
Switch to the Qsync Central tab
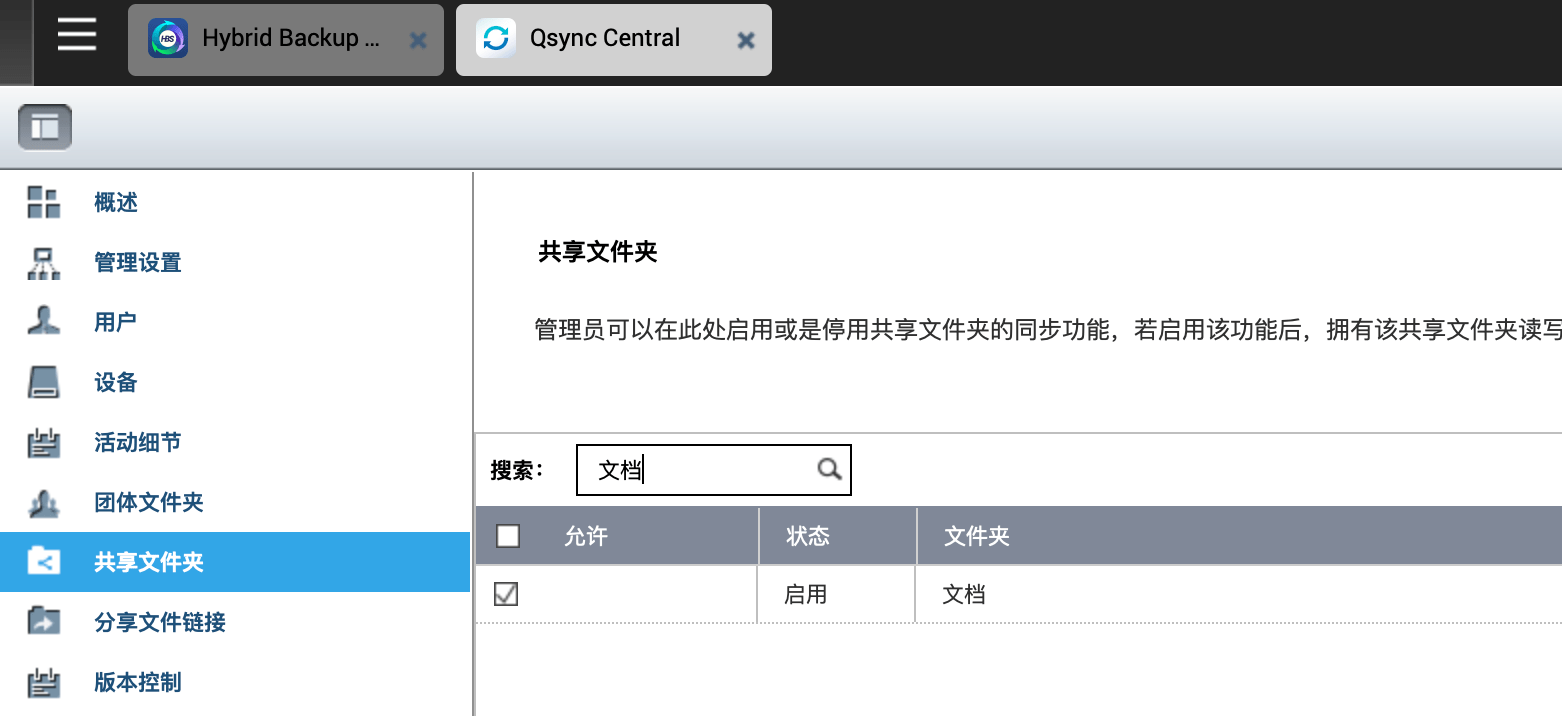614,40
